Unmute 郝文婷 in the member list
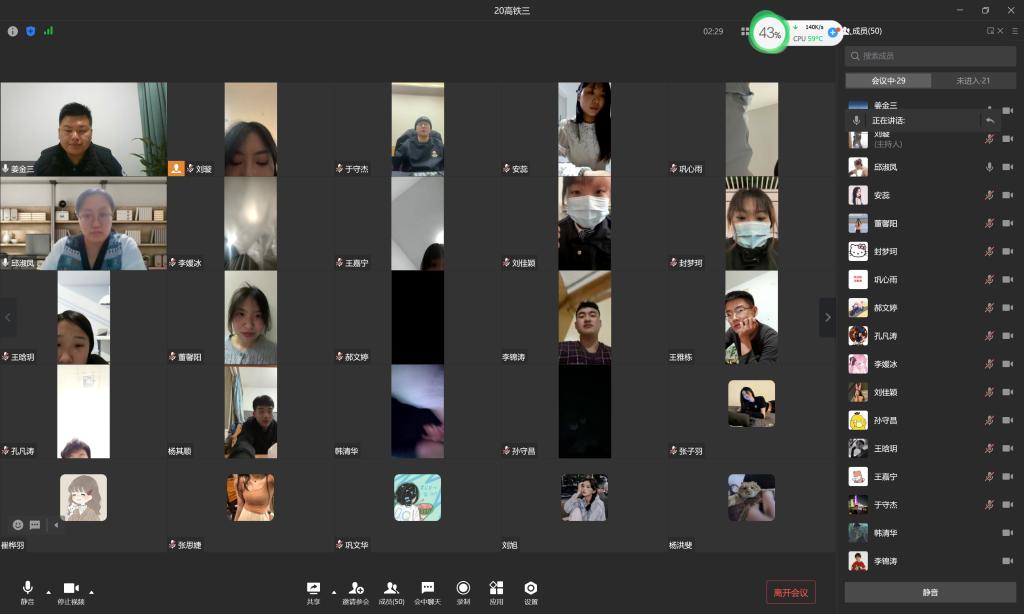This screenshot has width=1024, height=614. tap(989, 308)
